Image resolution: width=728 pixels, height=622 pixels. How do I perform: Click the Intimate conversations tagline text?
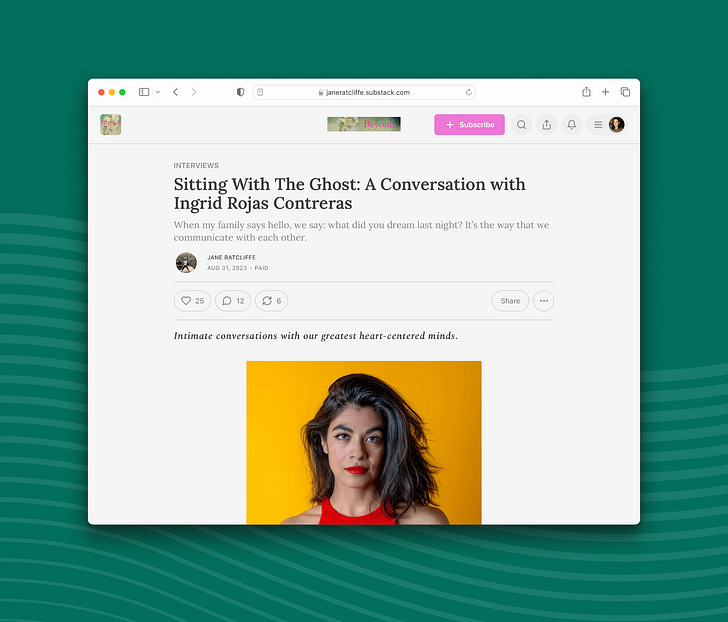pos(316,336)
